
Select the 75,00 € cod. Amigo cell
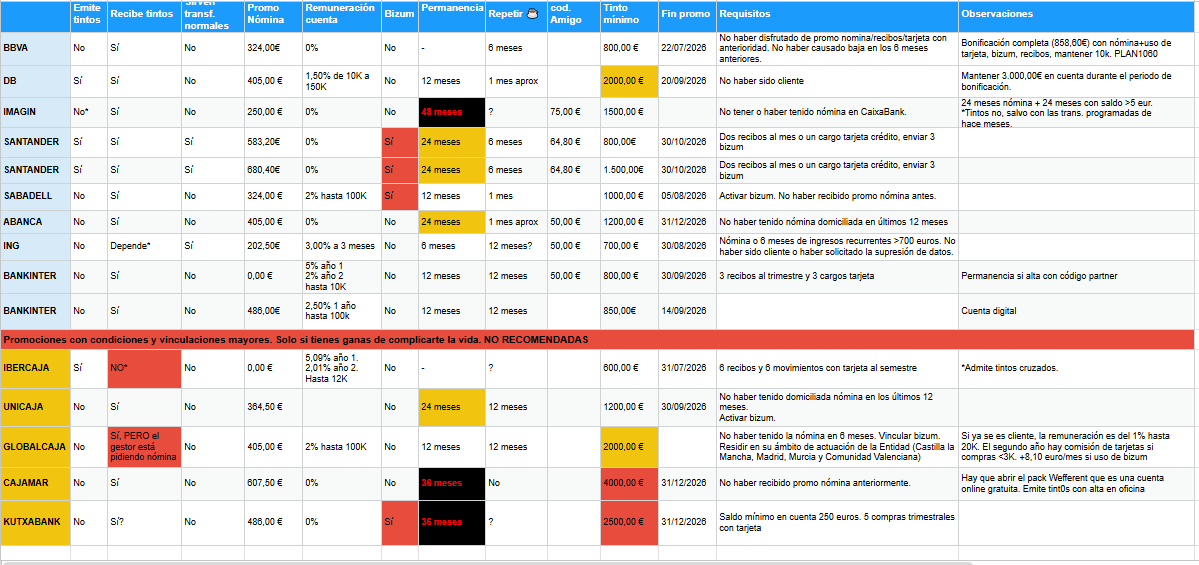click(x=574, y=112)
